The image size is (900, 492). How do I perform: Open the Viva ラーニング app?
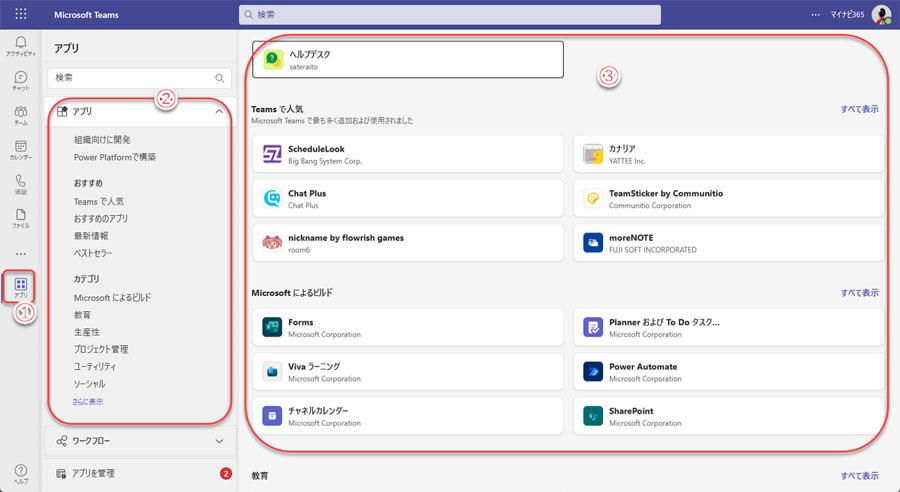click(x=408, y=371)
